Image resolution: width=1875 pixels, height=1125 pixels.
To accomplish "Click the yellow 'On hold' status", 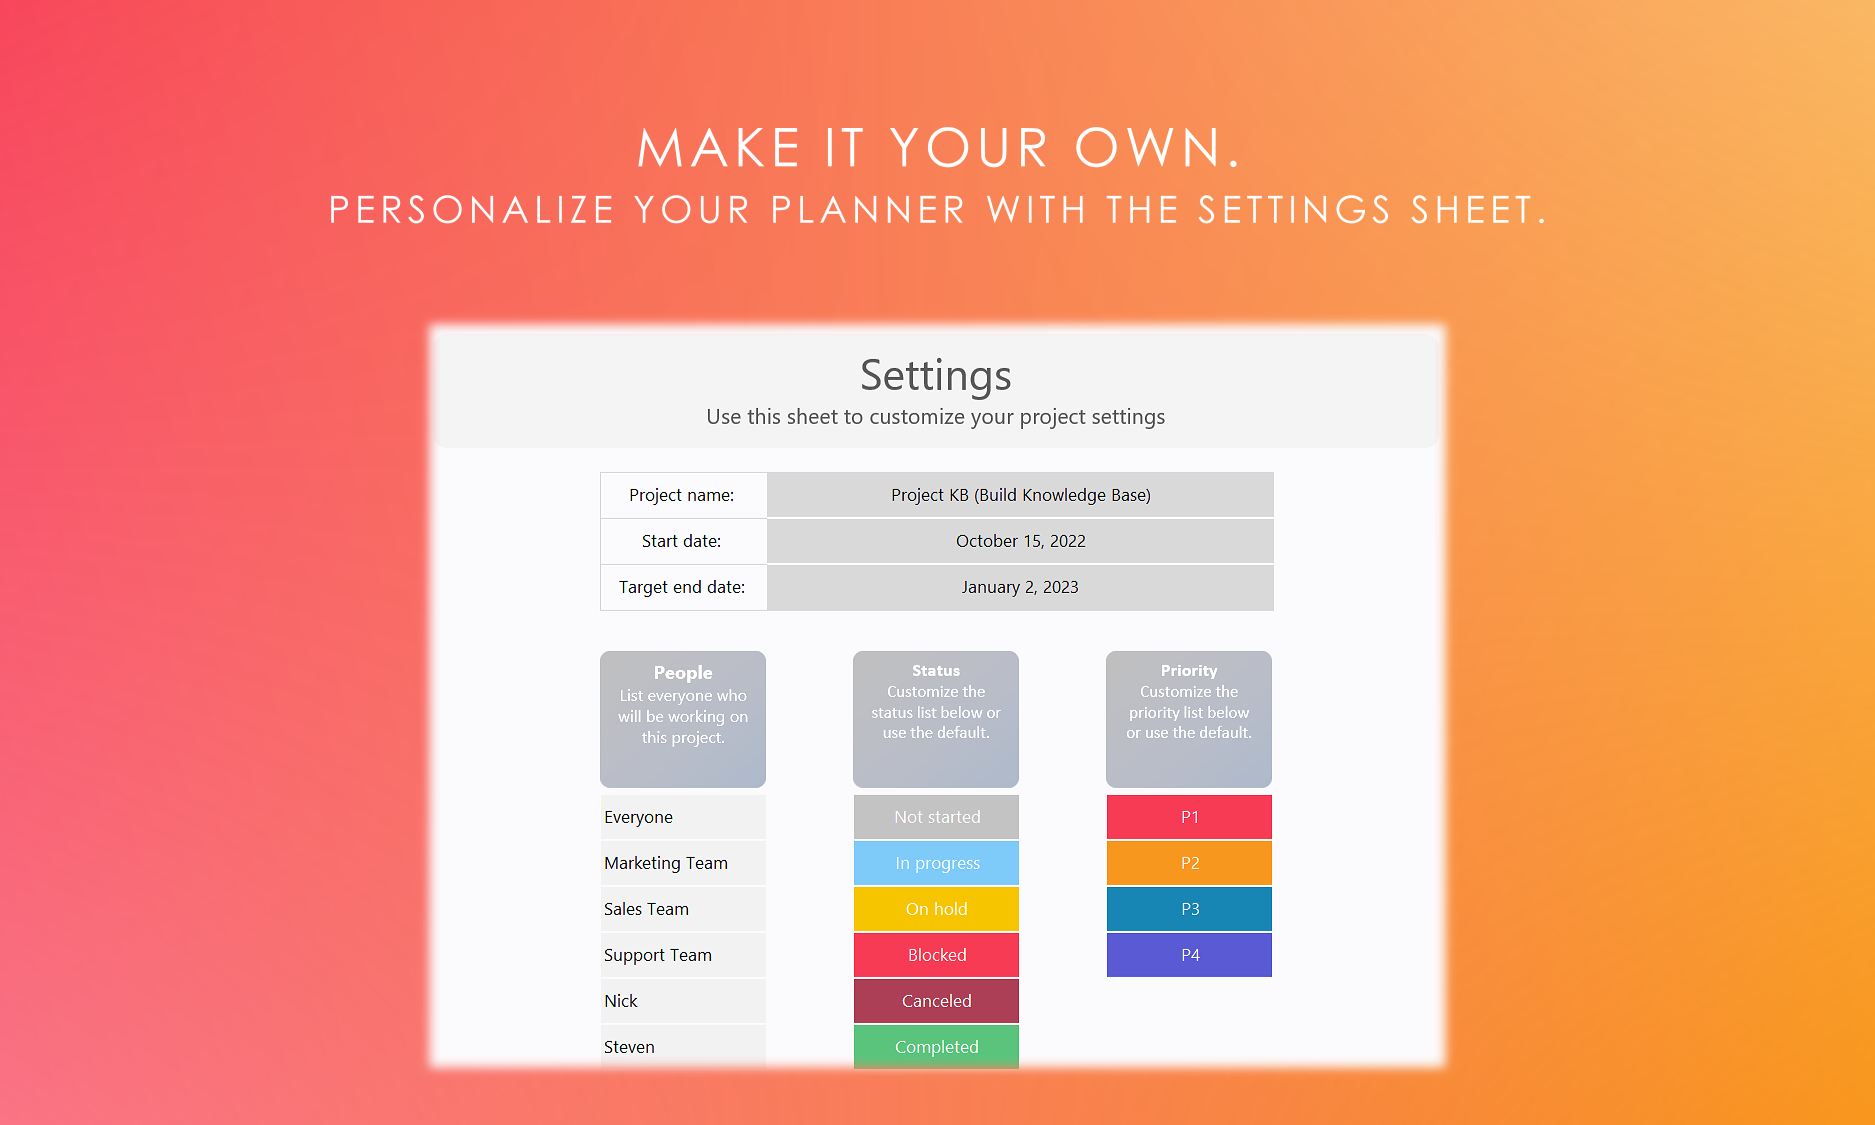I will (x=936, y=909).
